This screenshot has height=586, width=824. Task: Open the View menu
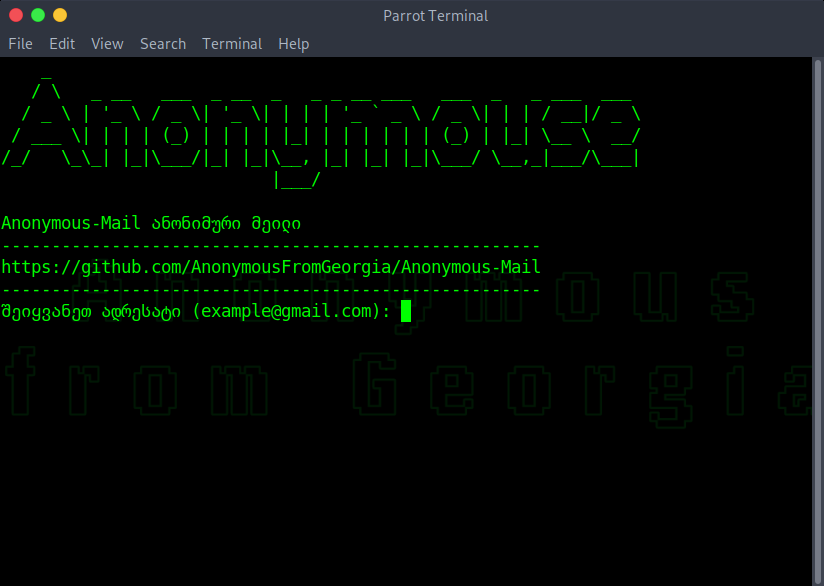click(x=107, y=44)
